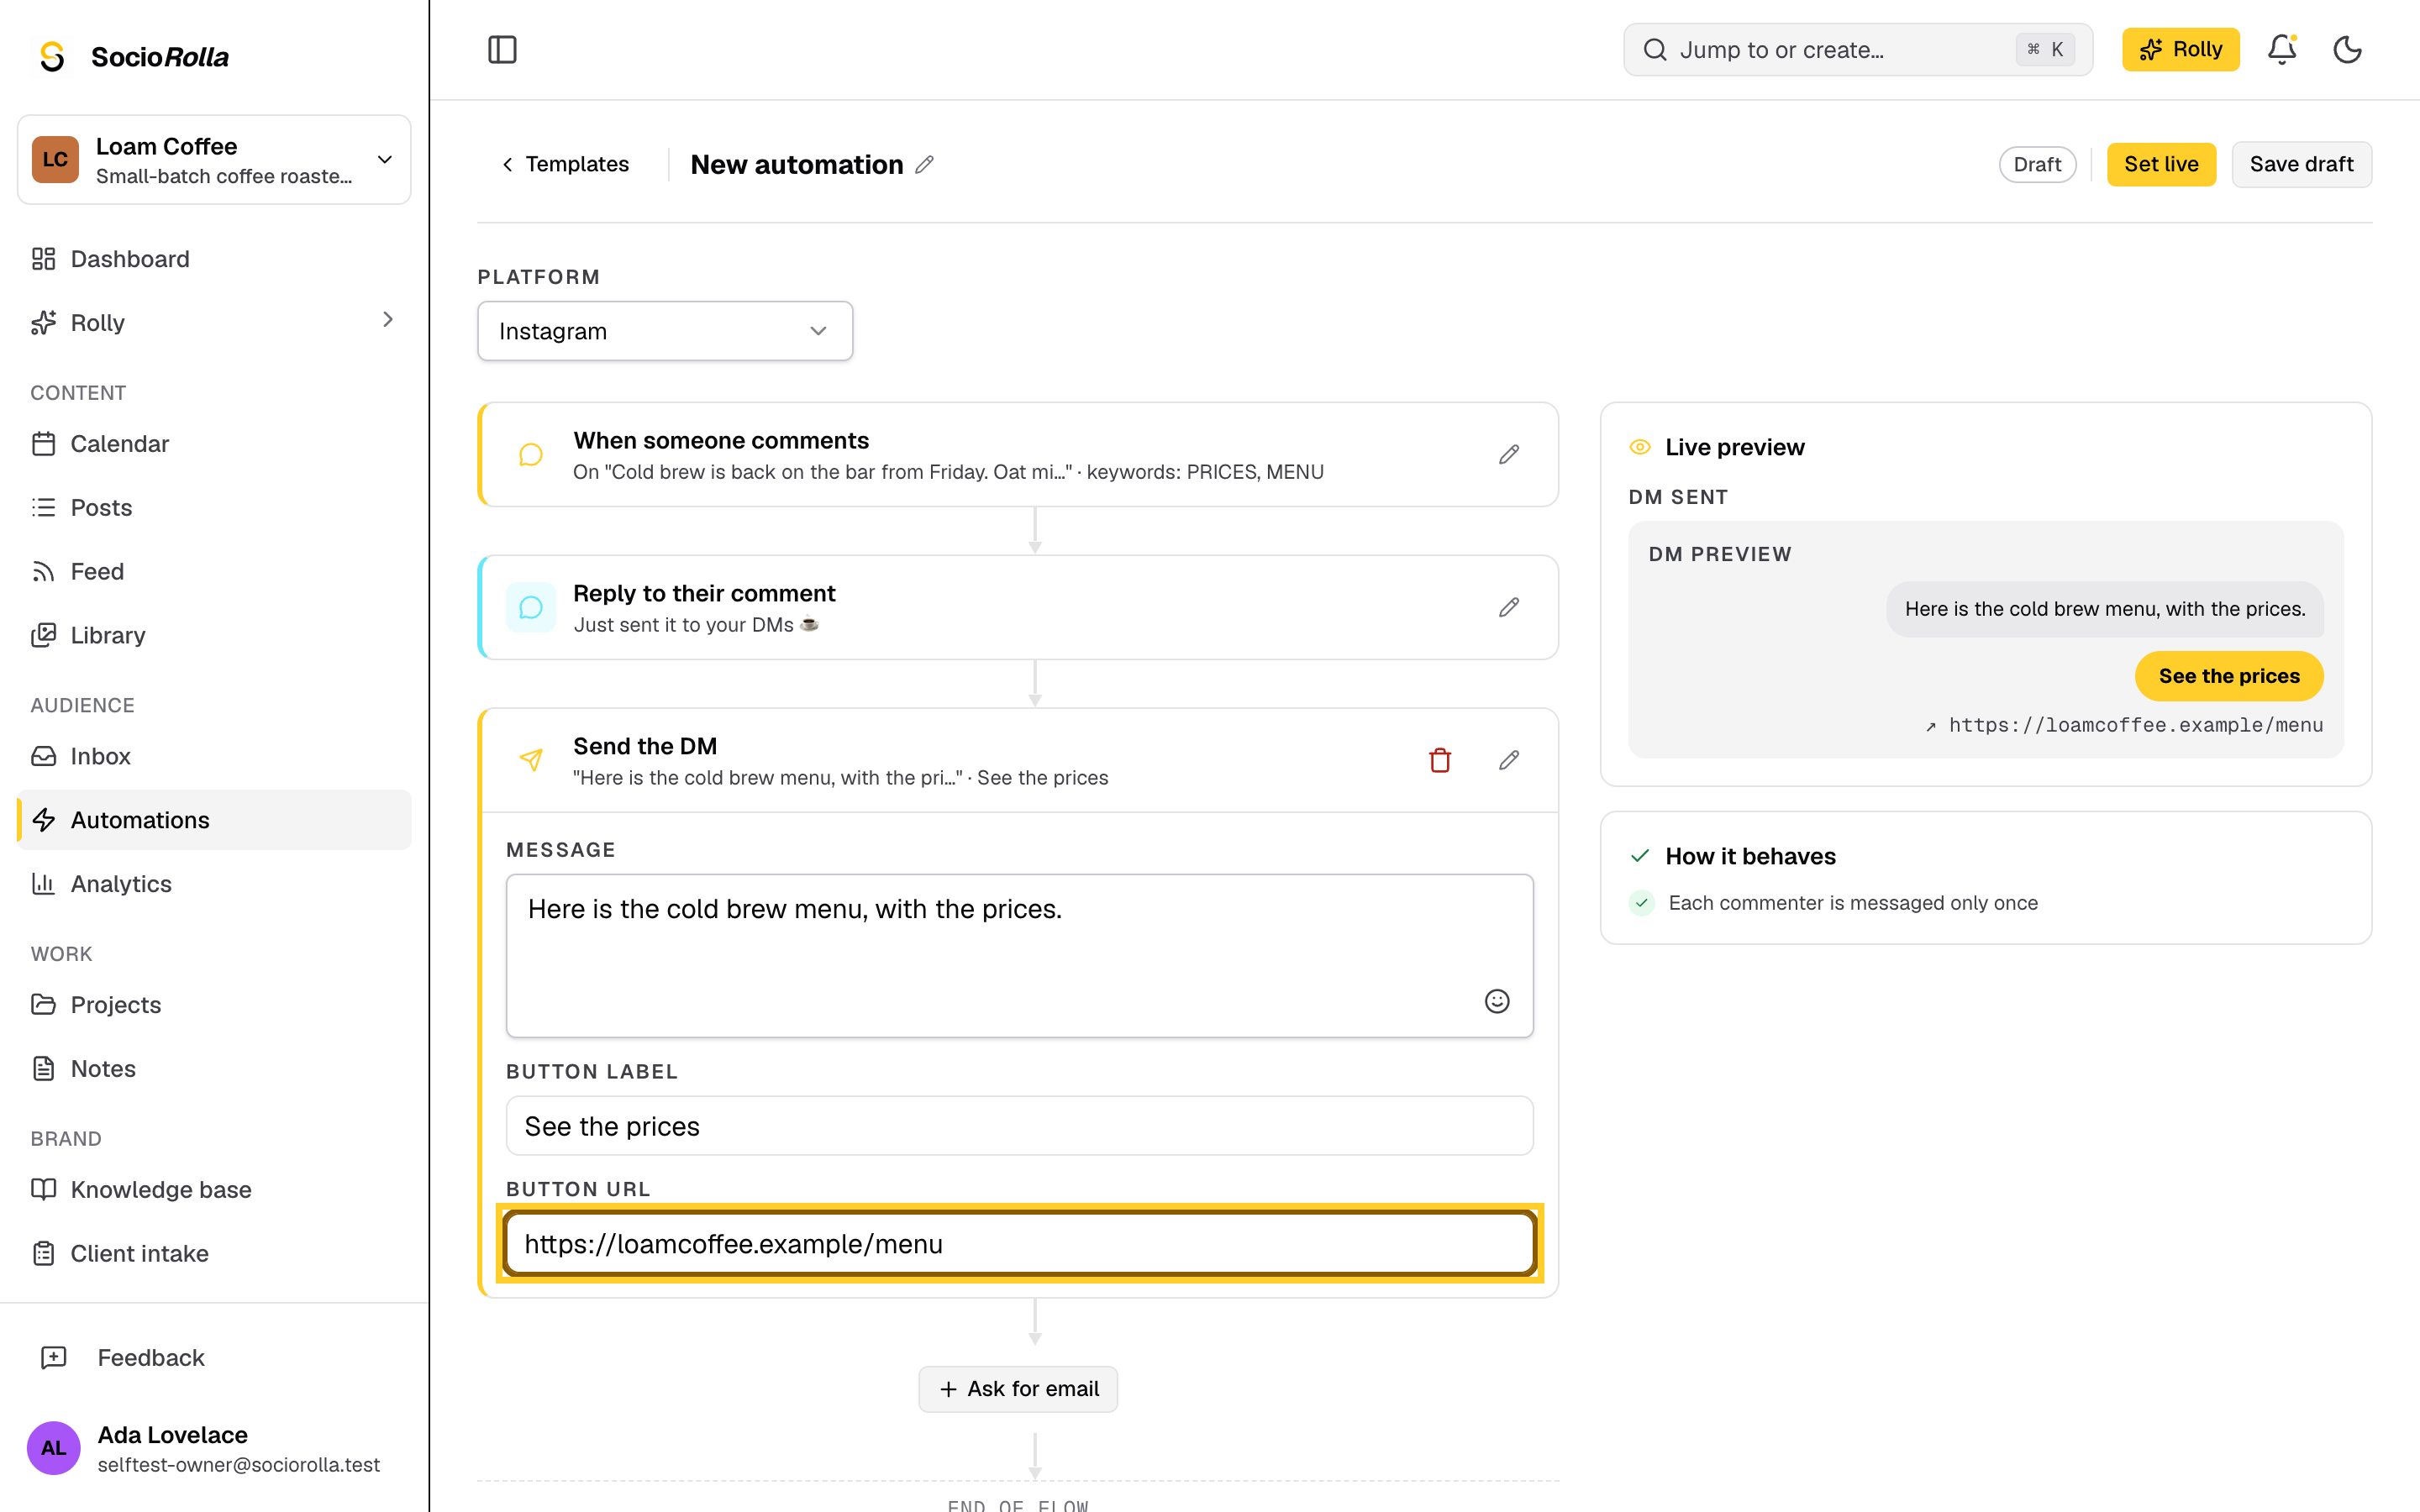Click Ada Lovelace profile avatar
Screen dimensions: 2420x1512
point(54,1448)
